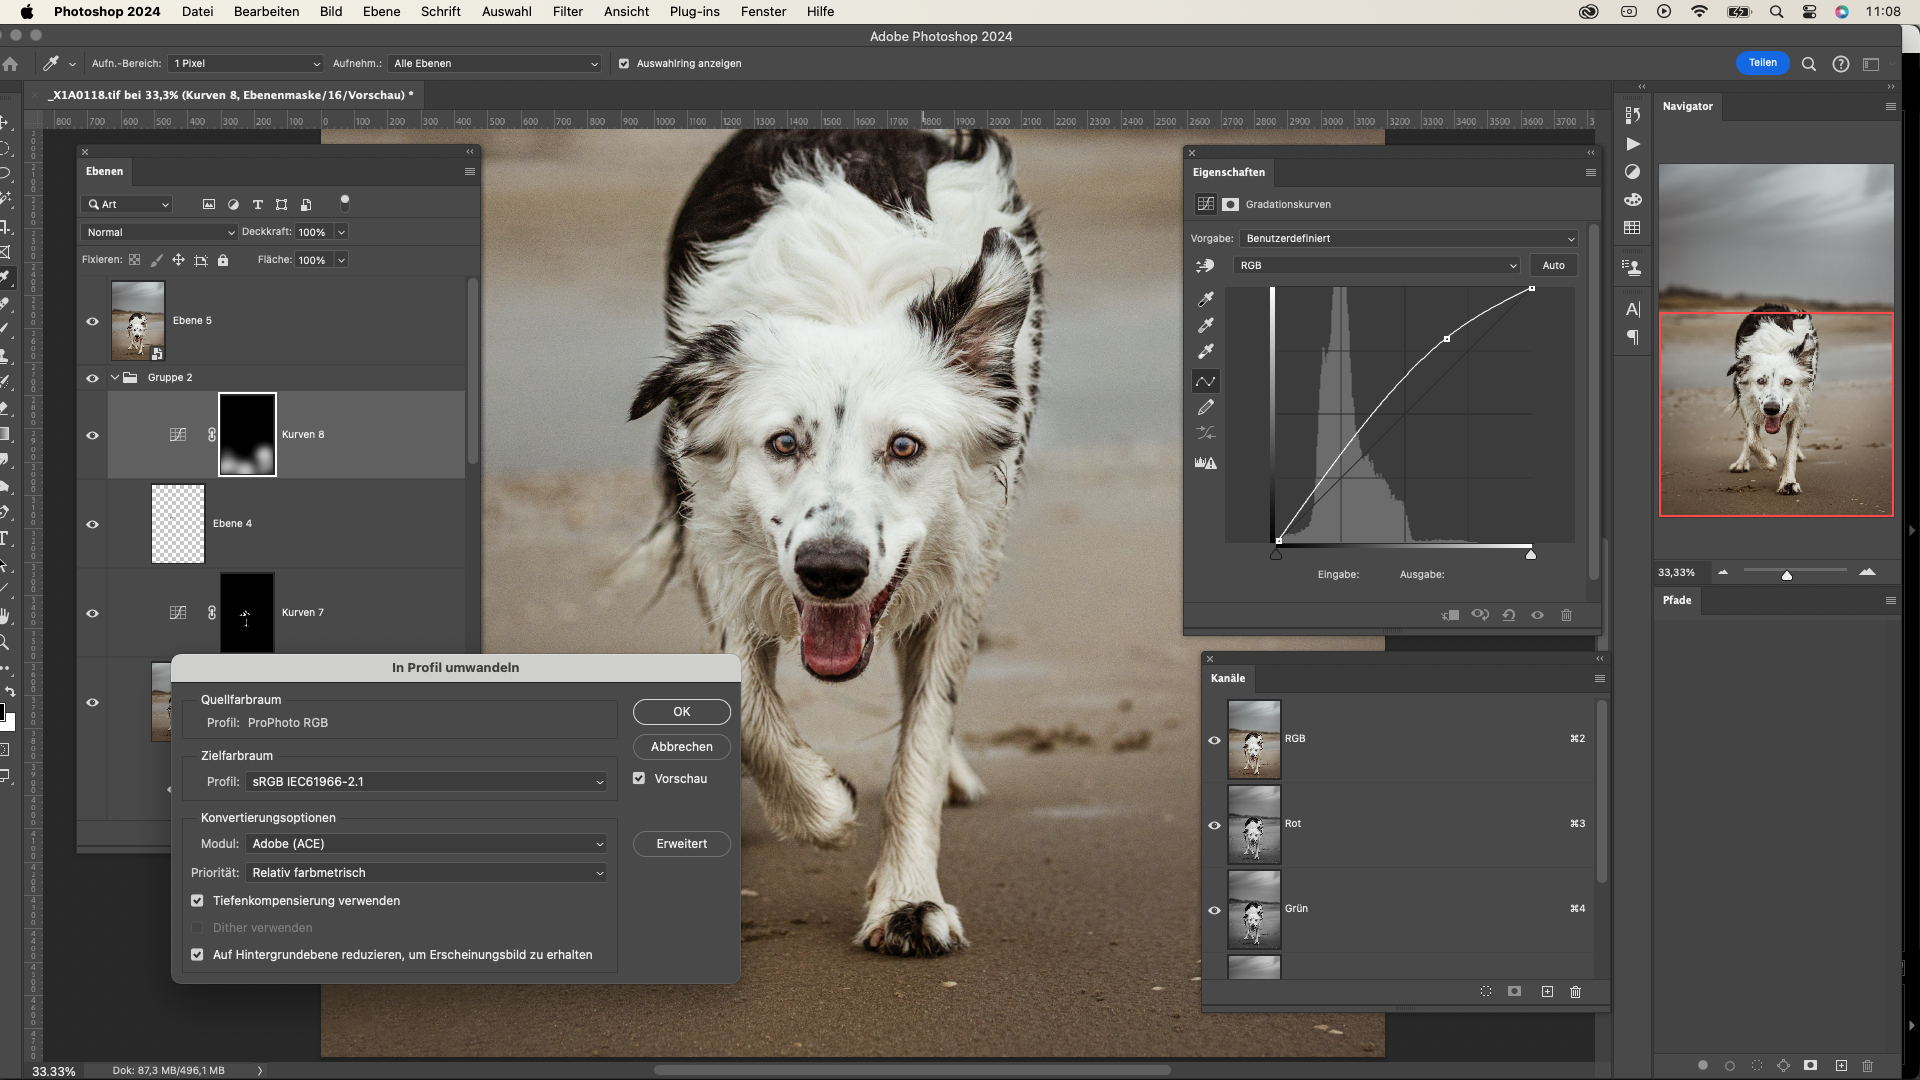Select the pencil draw-curve tool

tap(1206, 407)
